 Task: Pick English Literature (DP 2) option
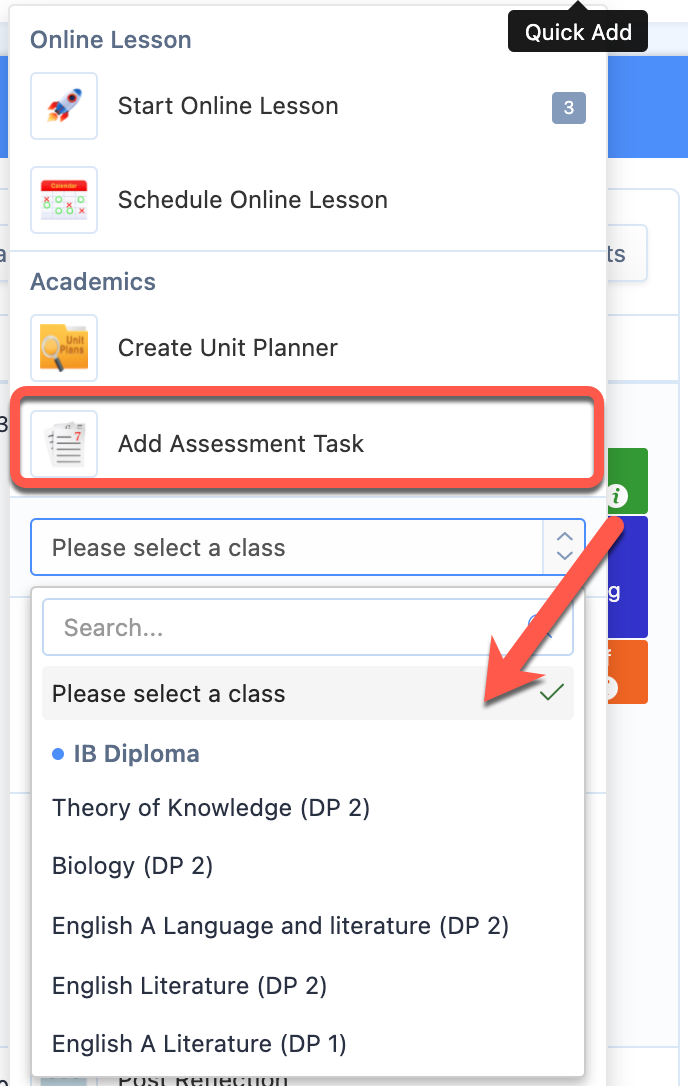tap(189, 986)
